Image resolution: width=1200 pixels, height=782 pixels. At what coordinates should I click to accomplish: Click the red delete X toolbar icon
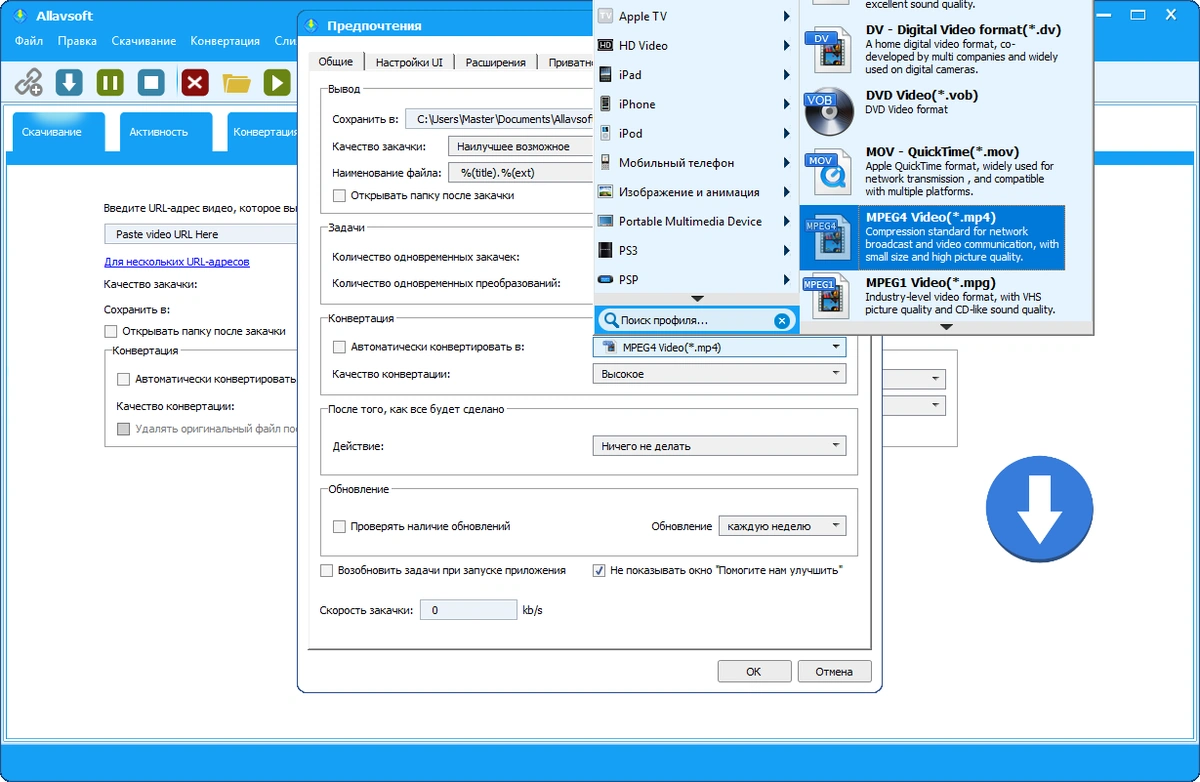(x=195, y=82)
